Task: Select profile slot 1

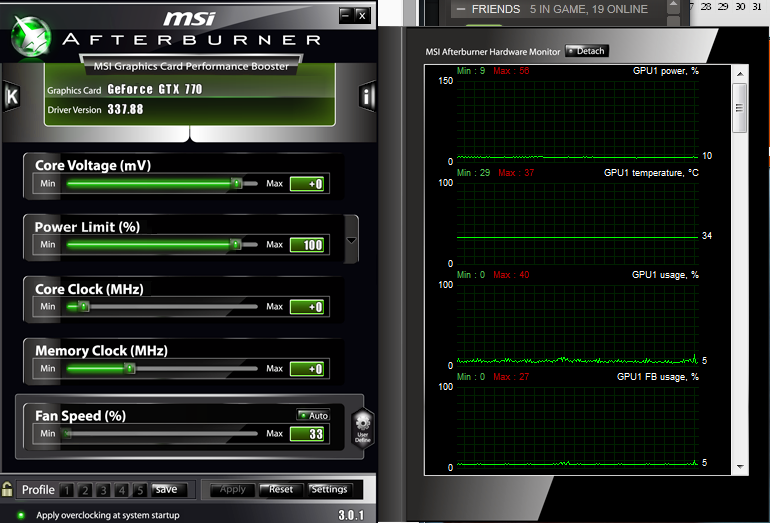Action: click(67, 490)
